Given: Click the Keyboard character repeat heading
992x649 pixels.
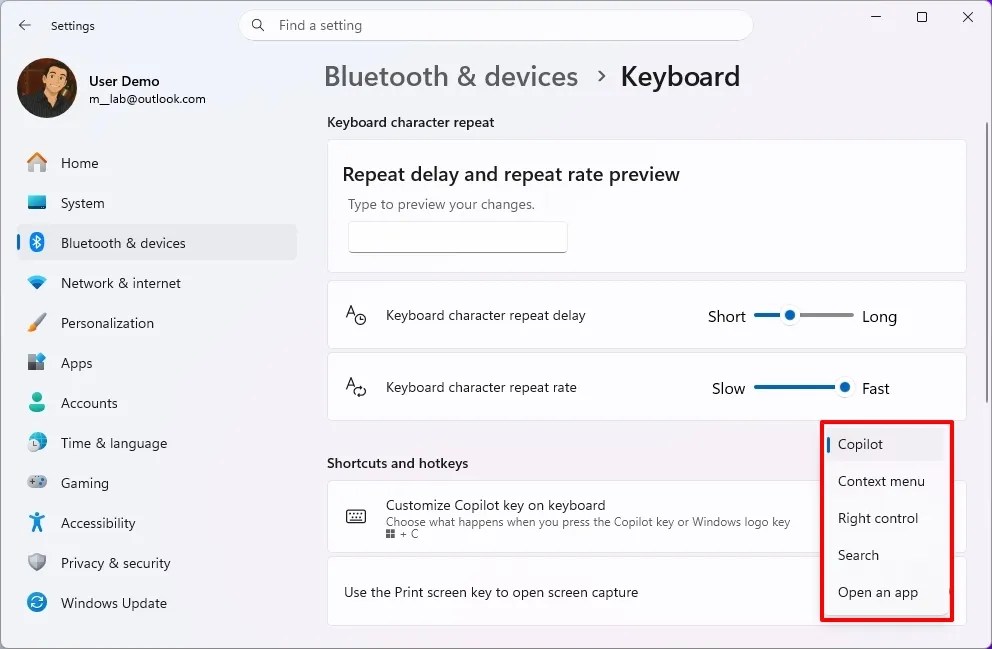Looking at the screenshot, I should click(x=411, y=123).
